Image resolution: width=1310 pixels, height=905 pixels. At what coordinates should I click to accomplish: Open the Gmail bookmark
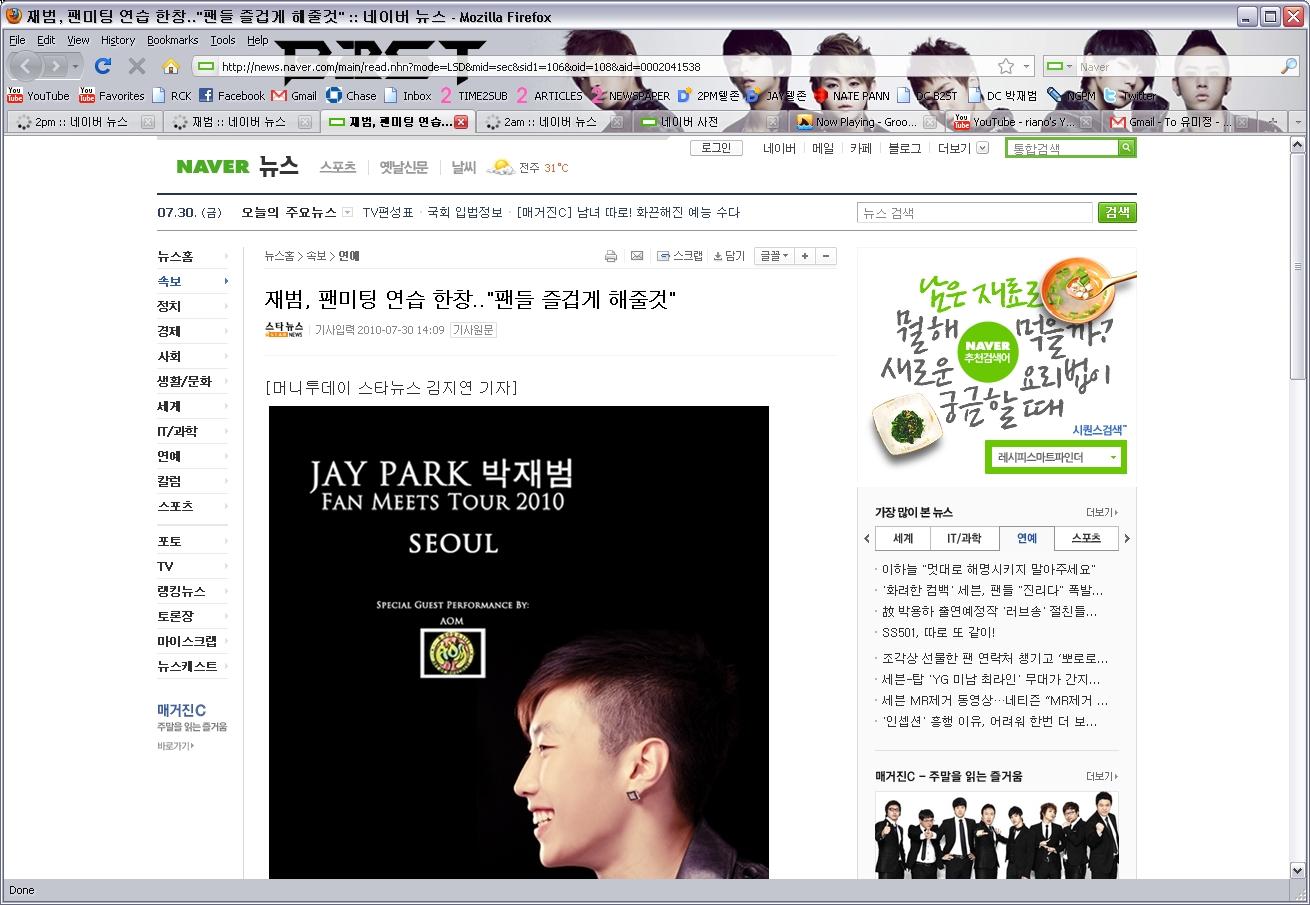[294, 96]
